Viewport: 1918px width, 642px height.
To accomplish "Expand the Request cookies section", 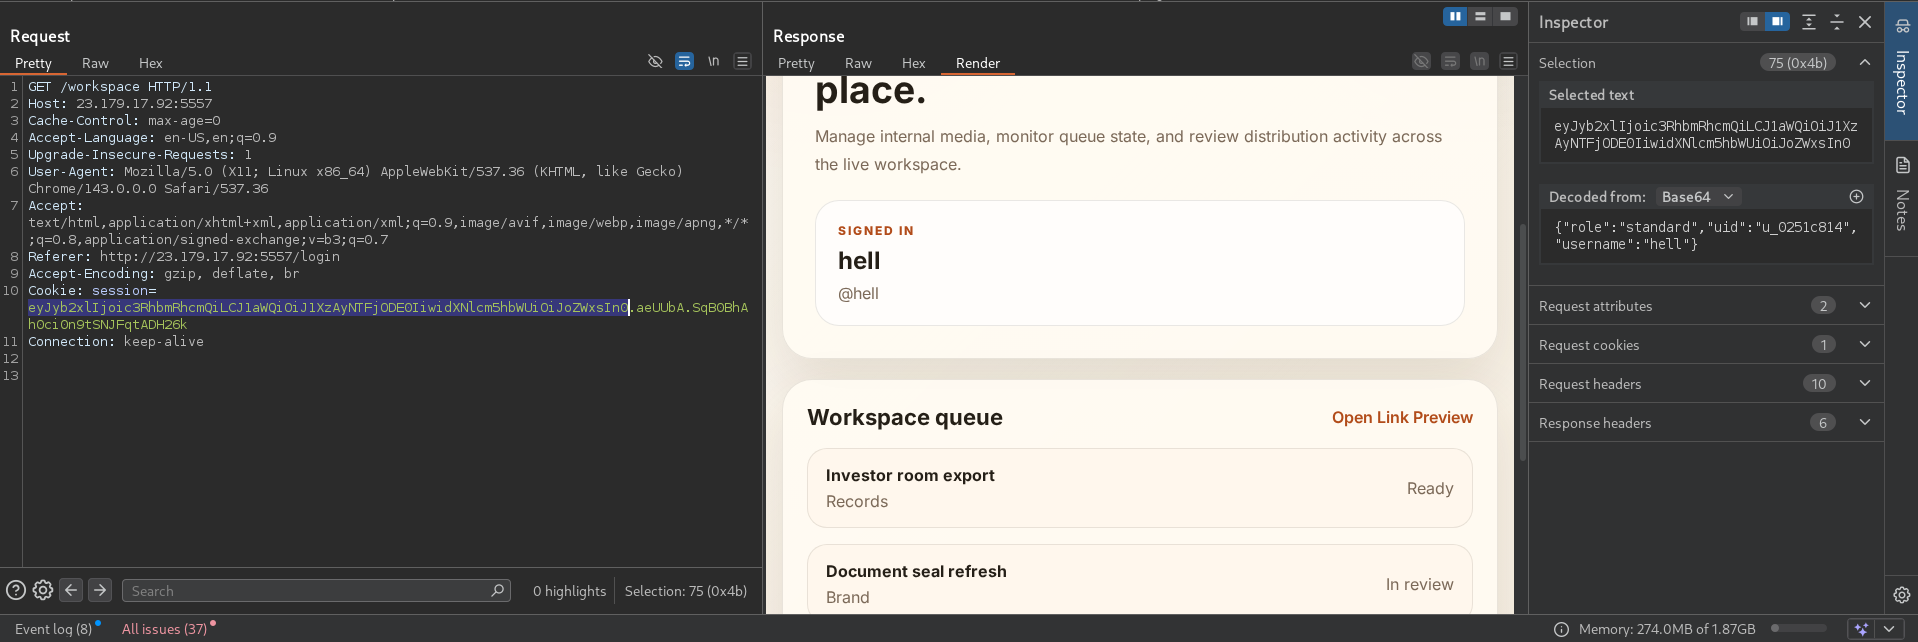I will pos(1864,345).
